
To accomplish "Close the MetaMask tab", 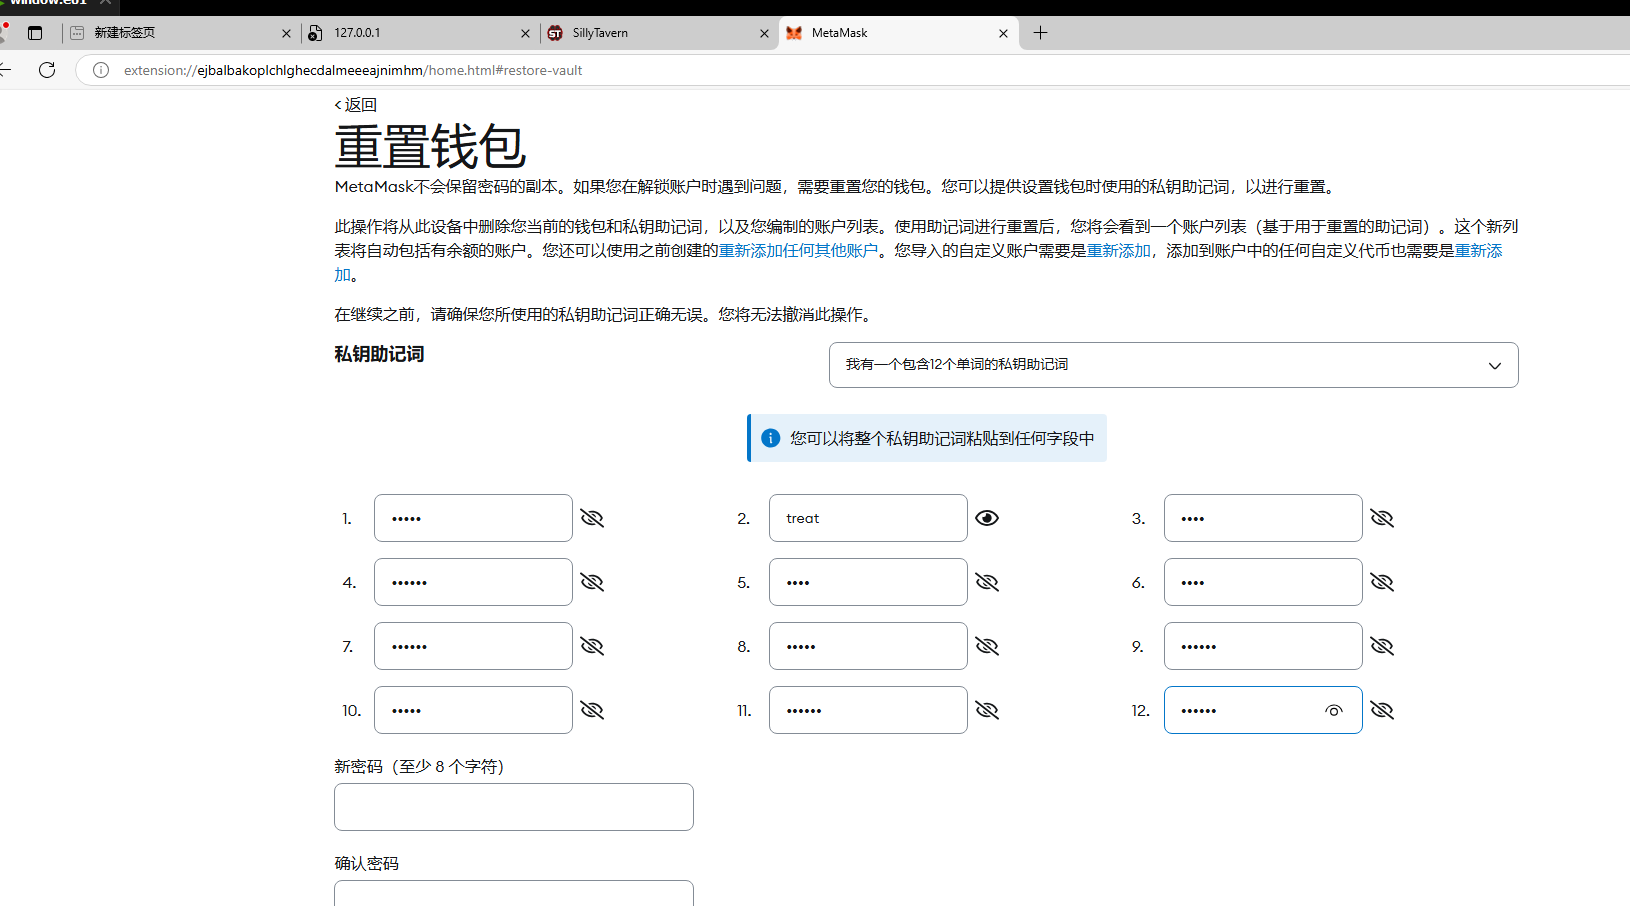I will pos(1003,33).
